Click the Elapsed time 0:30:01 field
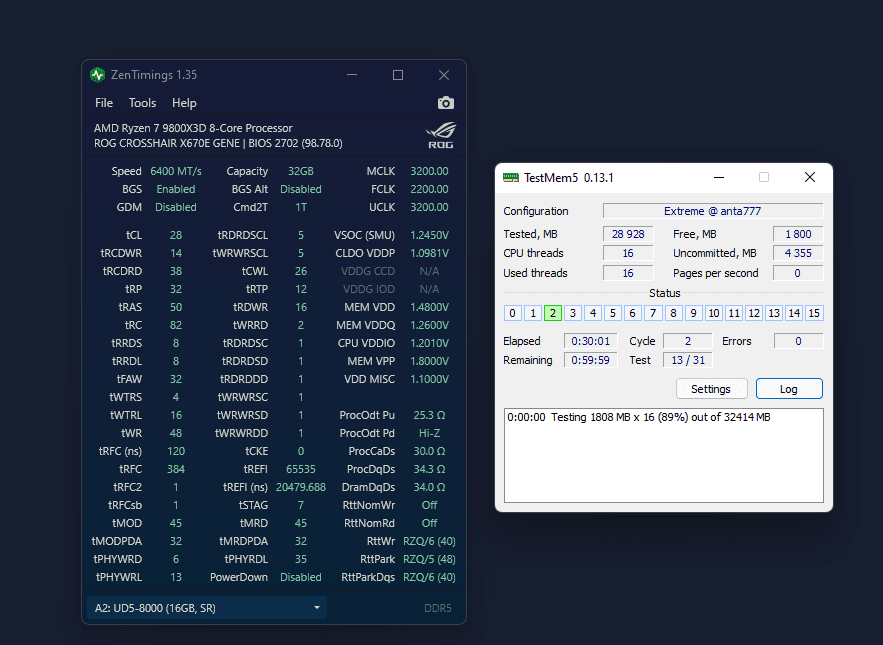The image size is (883, 645). pyautogui.click(x=591, y=341)
